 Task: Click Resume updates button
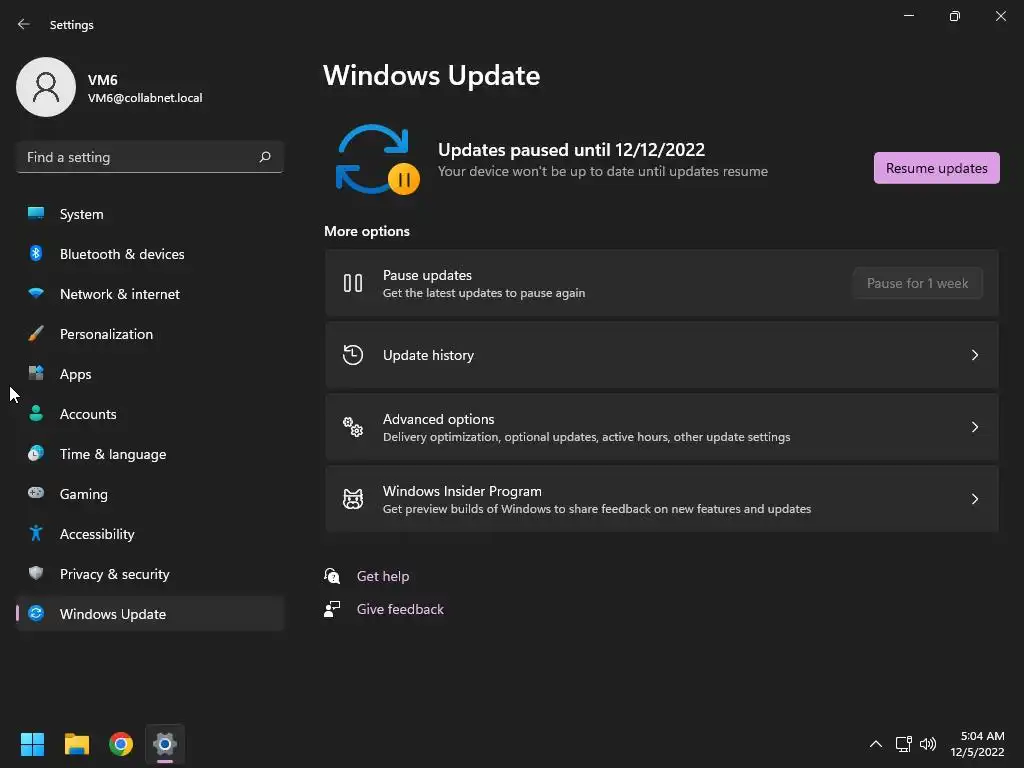pos(936,168)
